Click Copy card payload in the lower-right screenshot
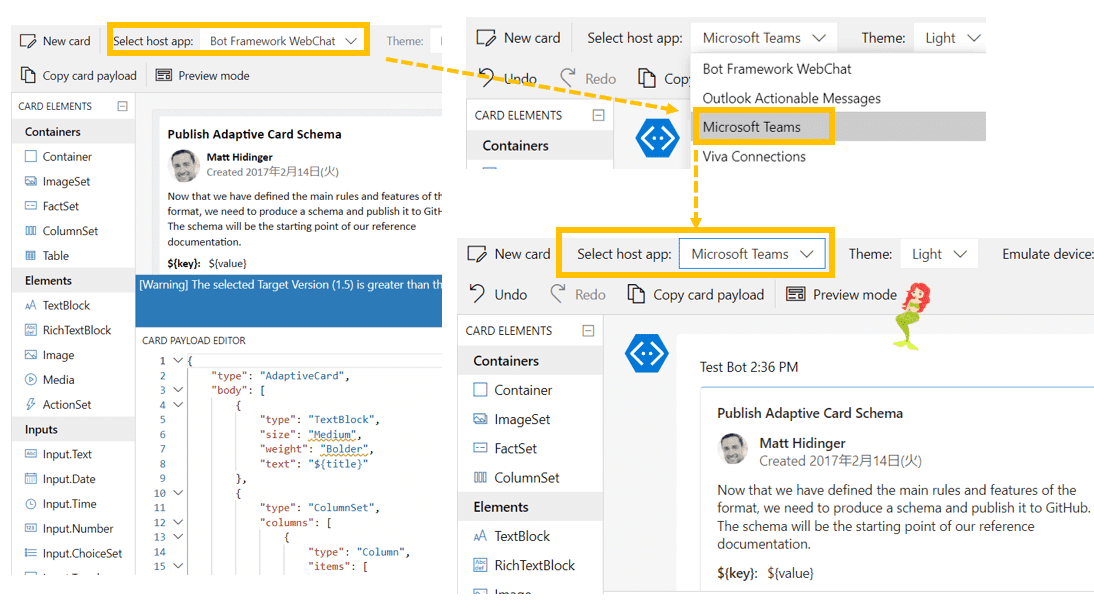Screen dimensions: 1094x604 (696, 294)
